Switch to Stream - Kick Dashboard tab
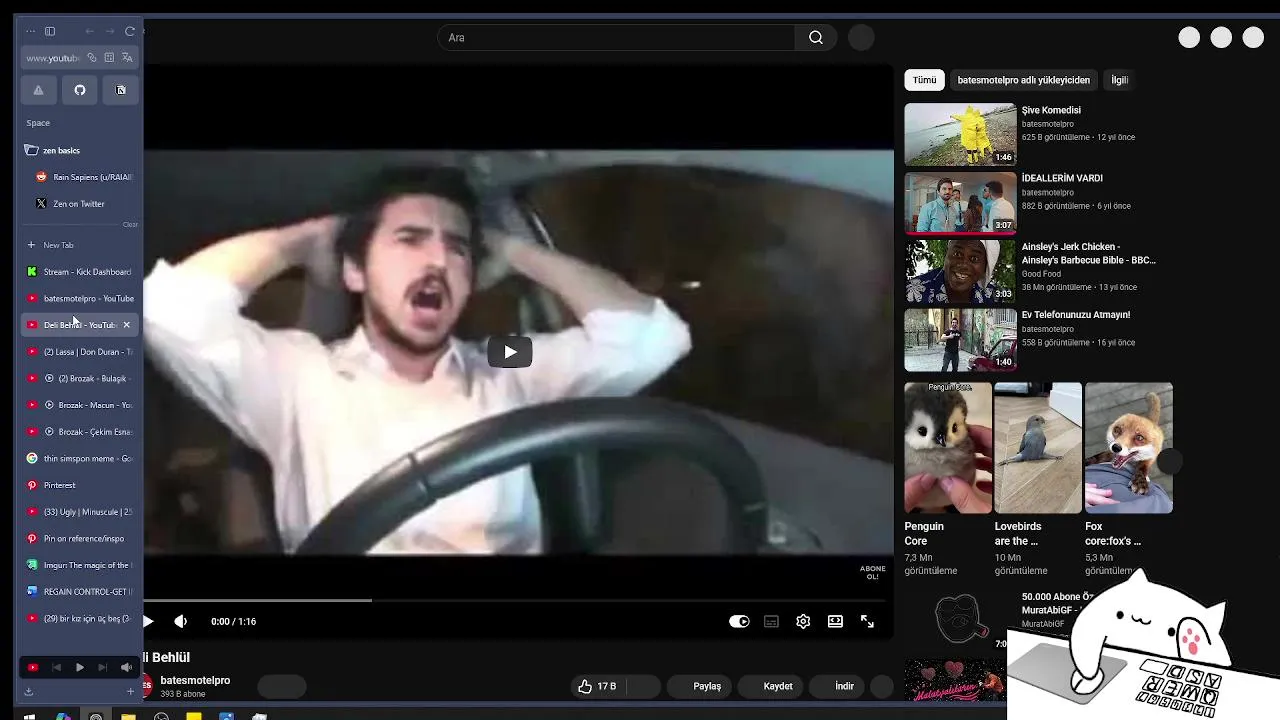 tap(80, 272)
